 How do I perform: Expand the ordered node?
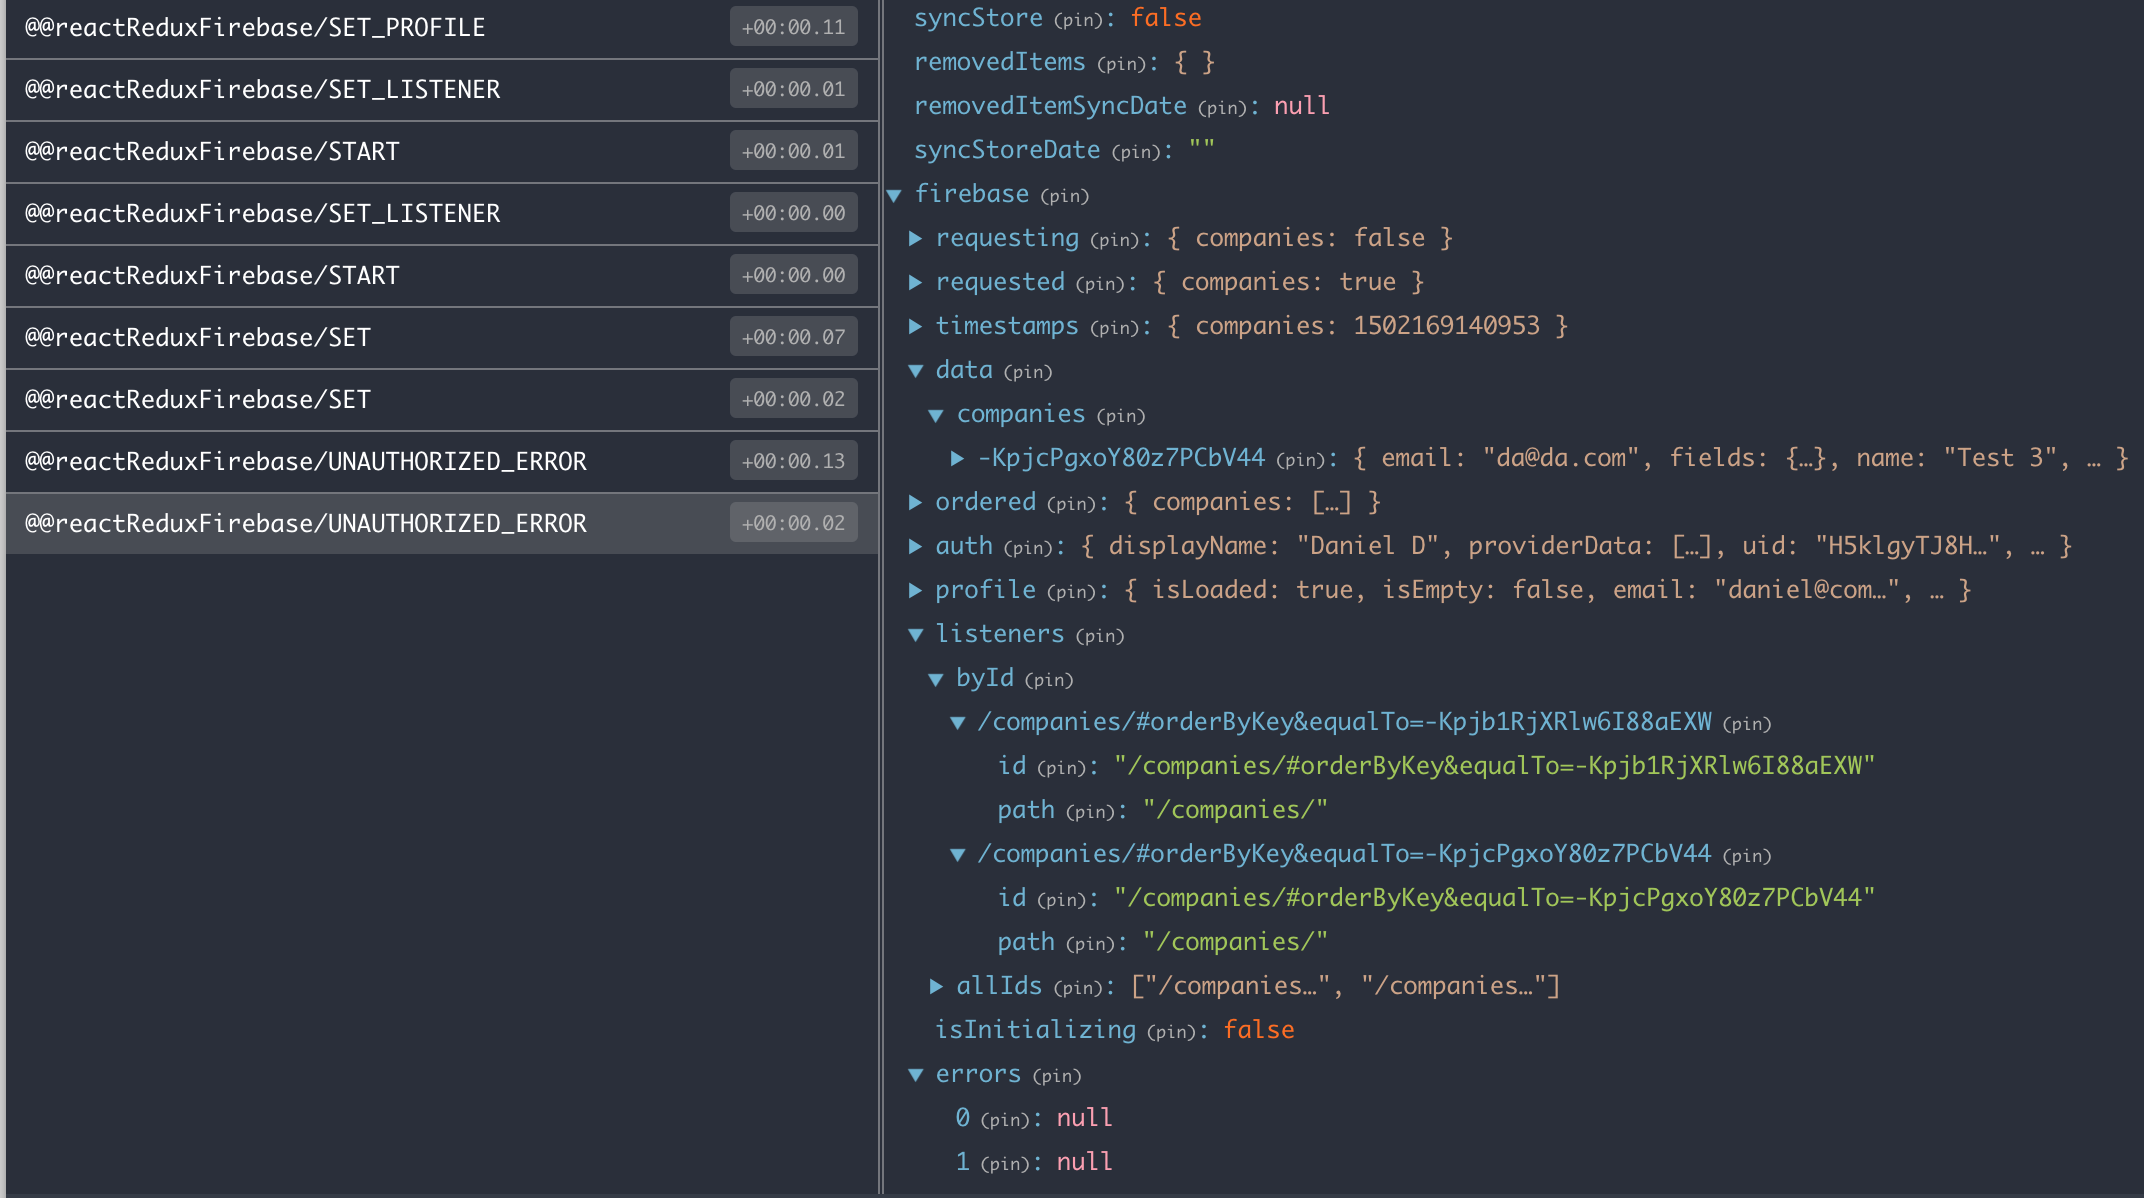point(915,502)
